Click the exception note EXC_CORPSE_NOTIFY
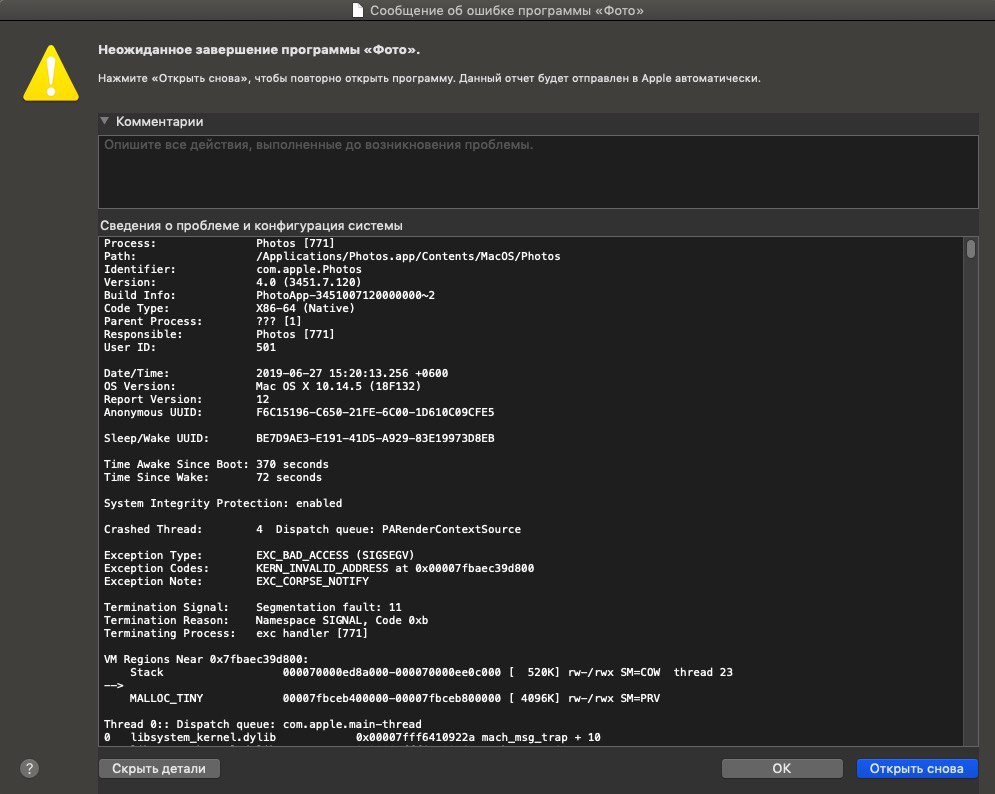The height and width of the screenshot is (794, 995). tap(312, 581)
